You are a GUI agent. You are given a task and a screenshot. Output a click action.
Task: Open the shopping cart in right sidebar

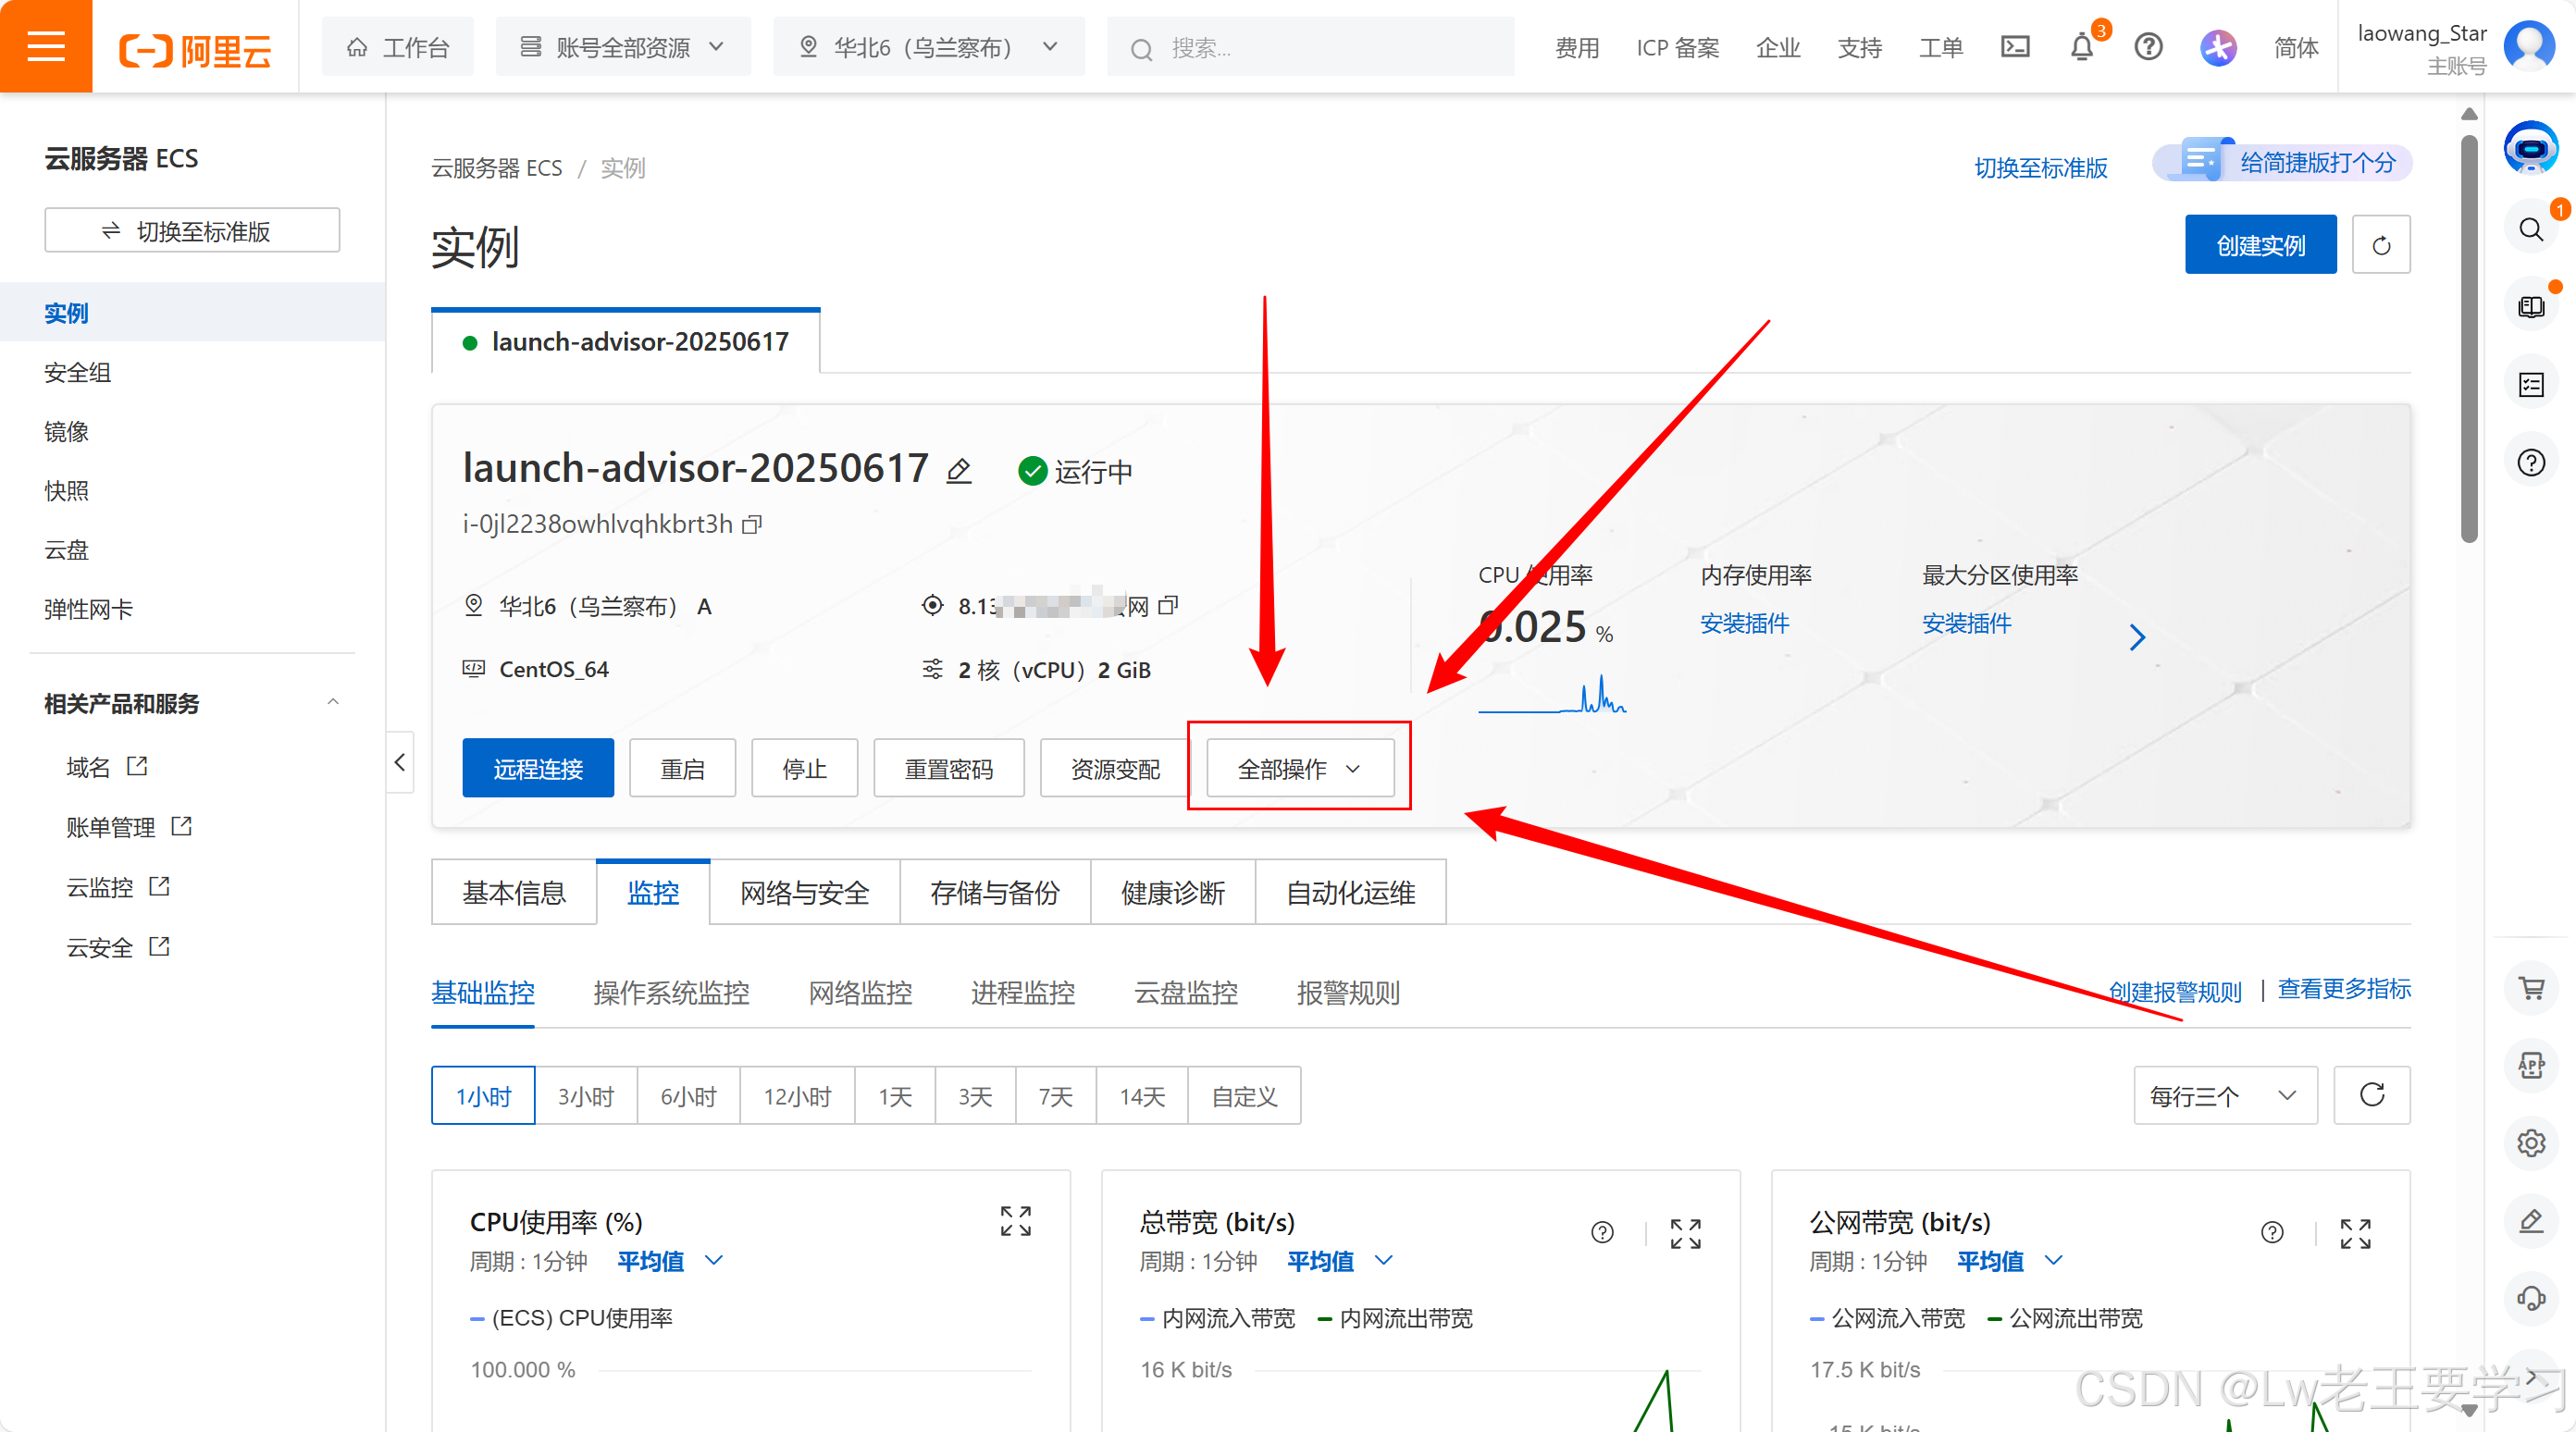click(2531, 988)
